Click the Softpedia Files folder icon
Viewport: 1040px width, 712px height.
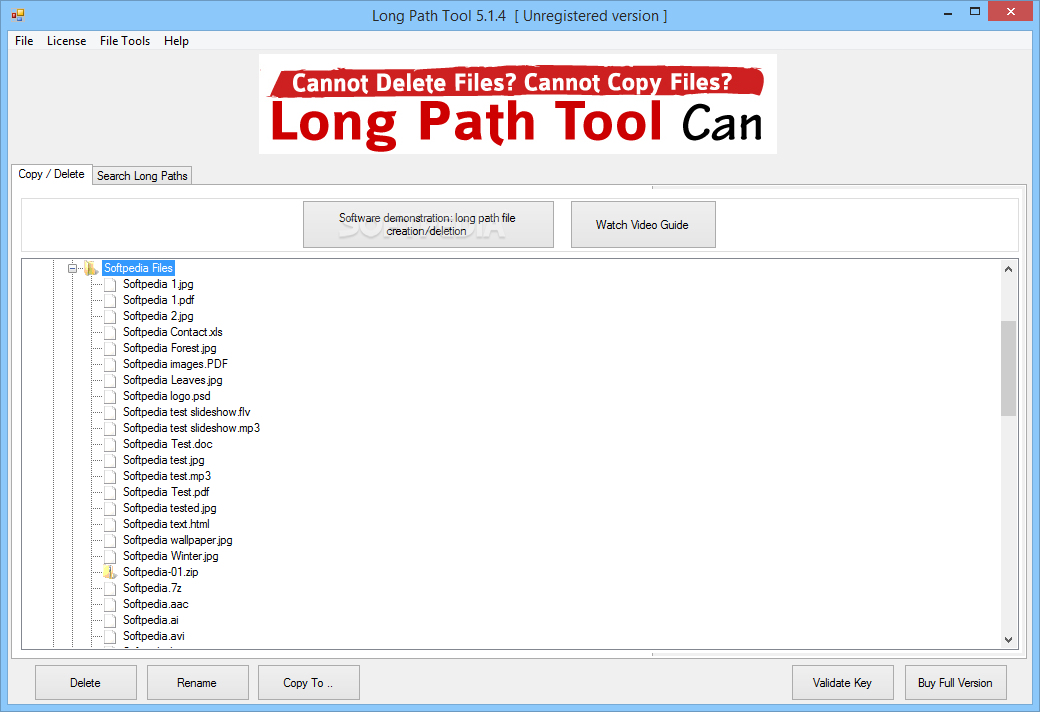pyautogui.click(x=91, y=268)
